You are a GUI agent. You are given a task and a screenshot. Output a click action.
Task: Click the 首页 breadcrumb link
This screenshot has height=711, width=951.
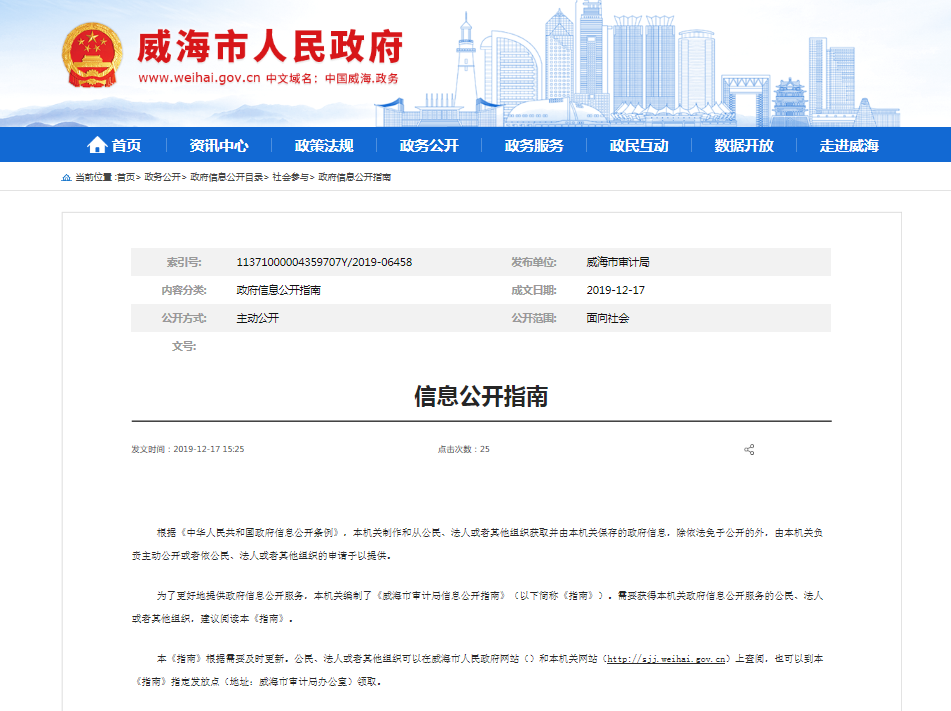[x=126, y=177]
